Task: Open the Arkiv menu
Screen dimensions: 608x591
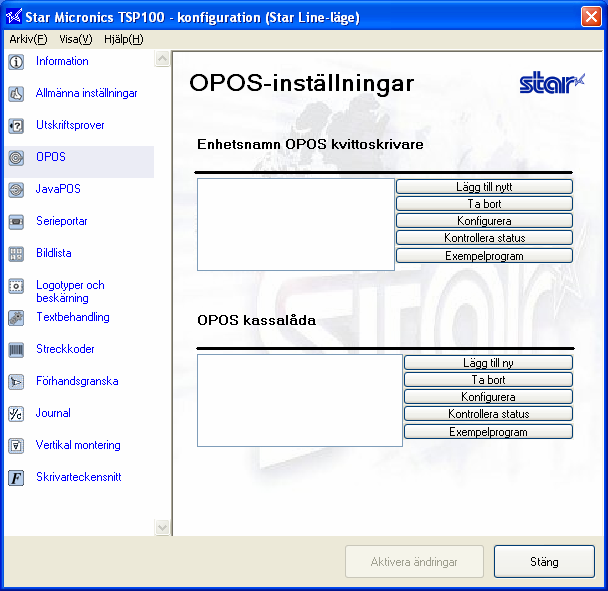Action: pyautogui.click(x=28, y=39)
